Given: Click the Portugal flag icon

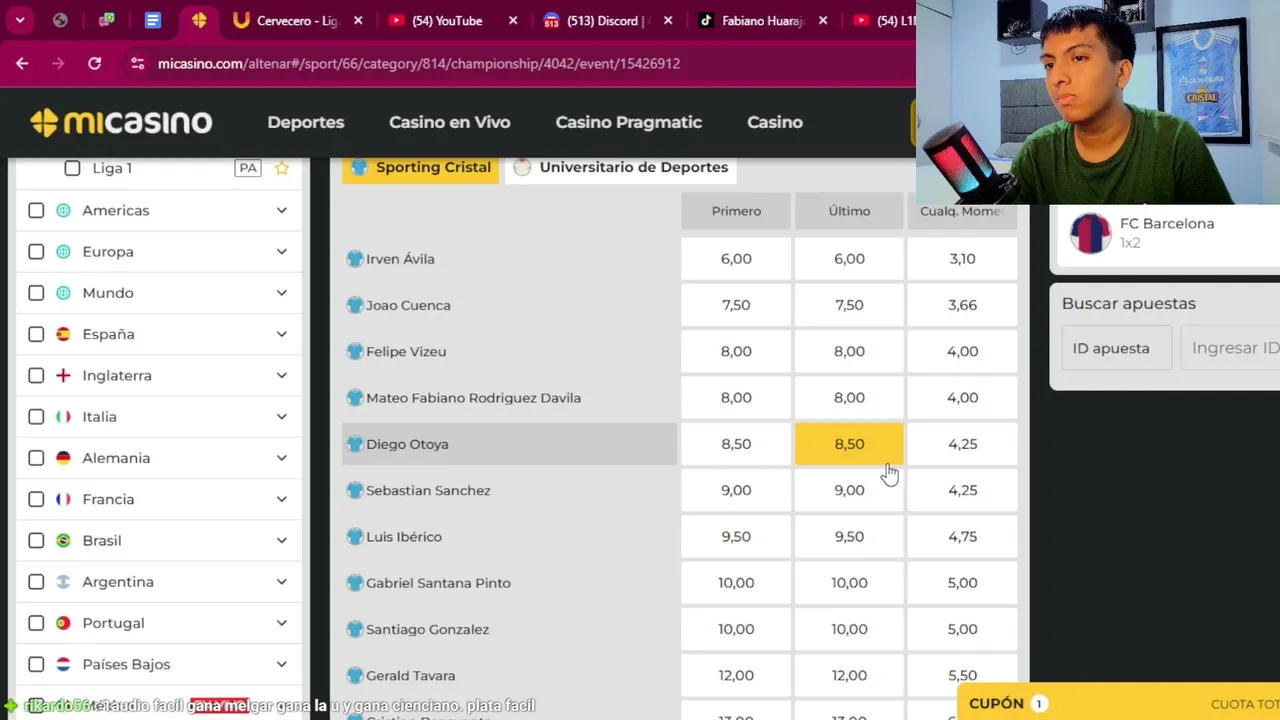Looking at the screenshot, I should (63, 623).
